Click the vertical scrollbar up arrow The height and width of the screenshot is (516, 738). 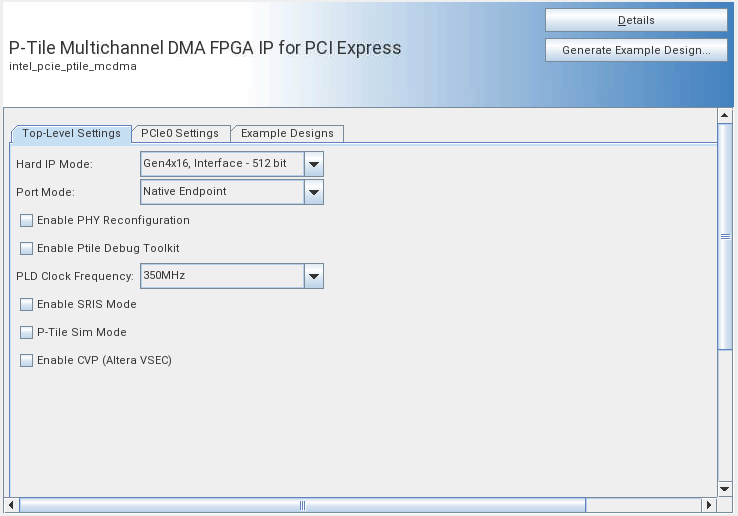click(x=725, y=115)
